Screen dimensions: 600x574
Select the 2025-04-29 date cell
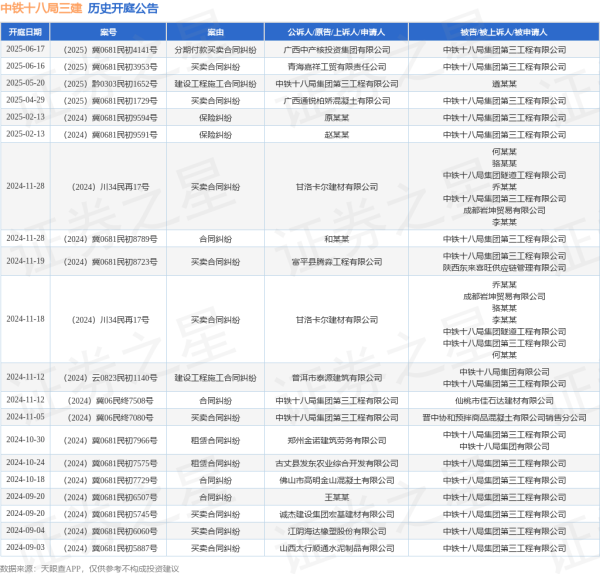point(25,100)
